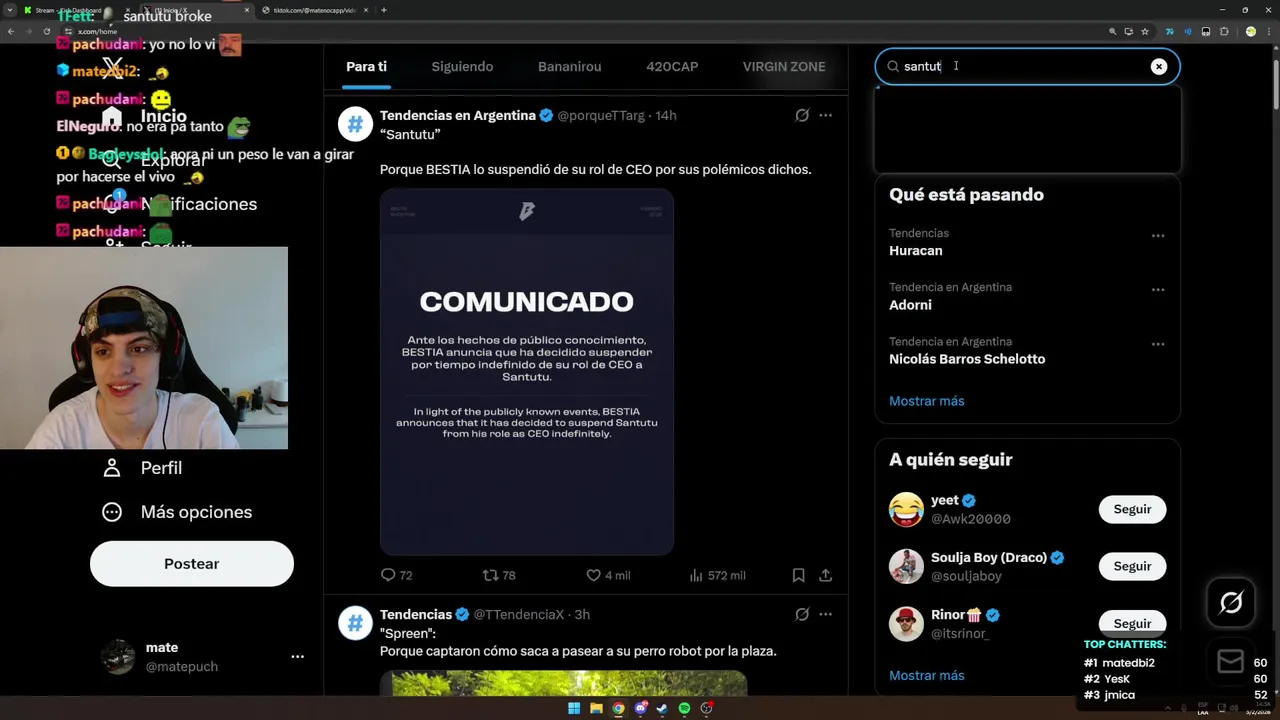Follow the Rinor account
The width and height of the screenshot is (1280, 720).
coord(1132,623)
